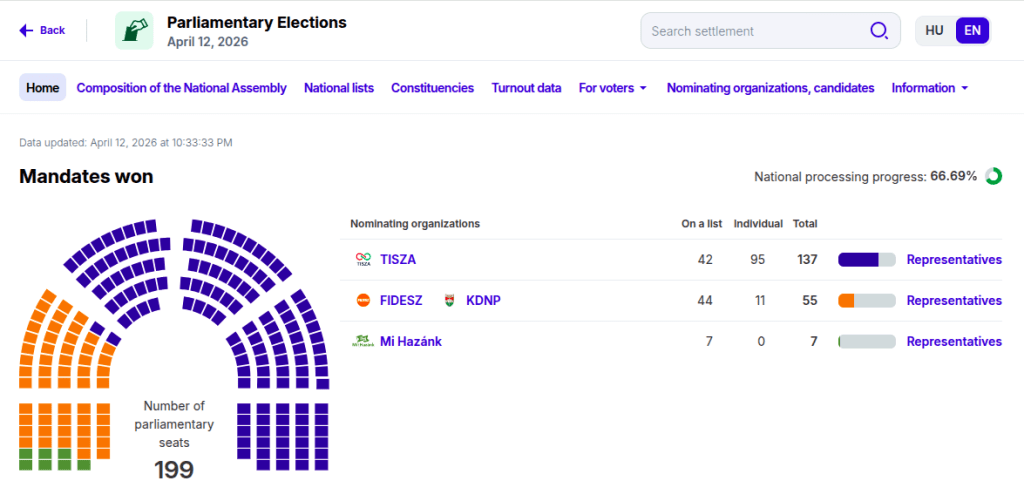This screenshot has height=501, width=1024.
Task: Open Mi Hazánk Representatives link
Action: 954,342
